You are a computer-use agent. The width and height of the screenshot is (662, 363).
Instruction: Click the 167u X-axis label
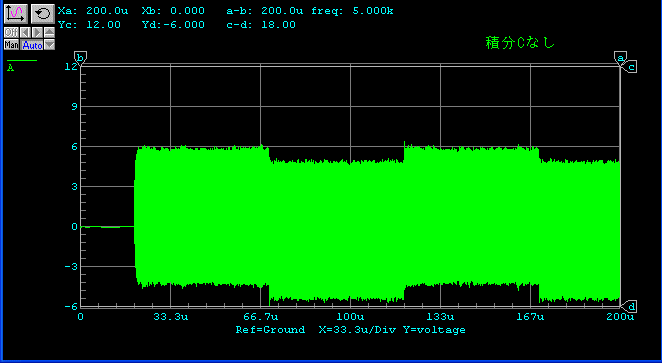[x=530, y=317]
